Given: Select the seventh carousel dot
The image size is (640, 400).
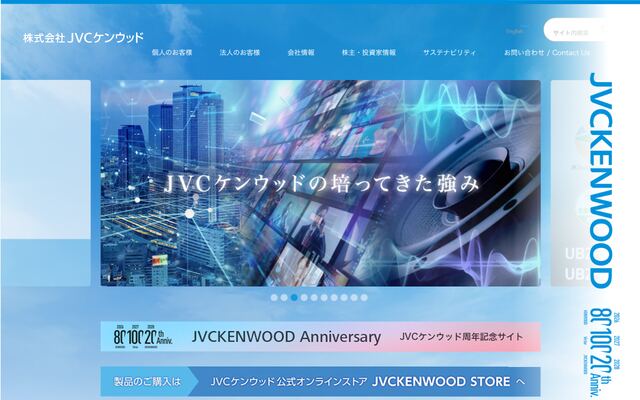Looking at the screenshot, I should click(x=334, y=298).
